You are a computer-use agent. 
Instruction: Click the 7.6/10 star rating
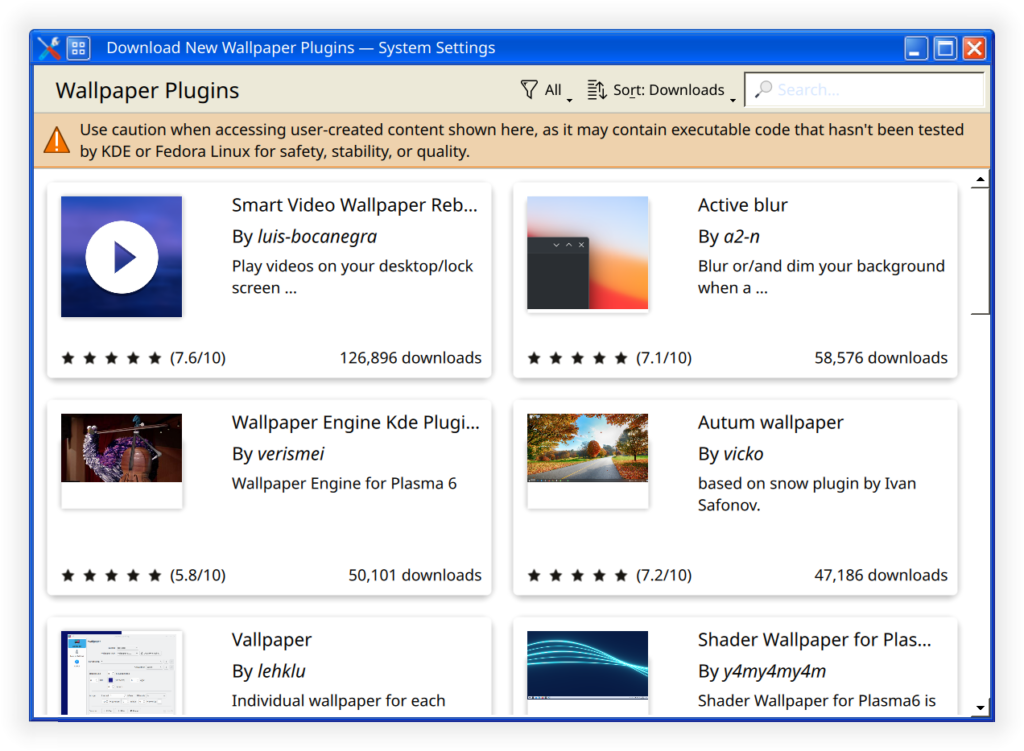click(143, 358)
